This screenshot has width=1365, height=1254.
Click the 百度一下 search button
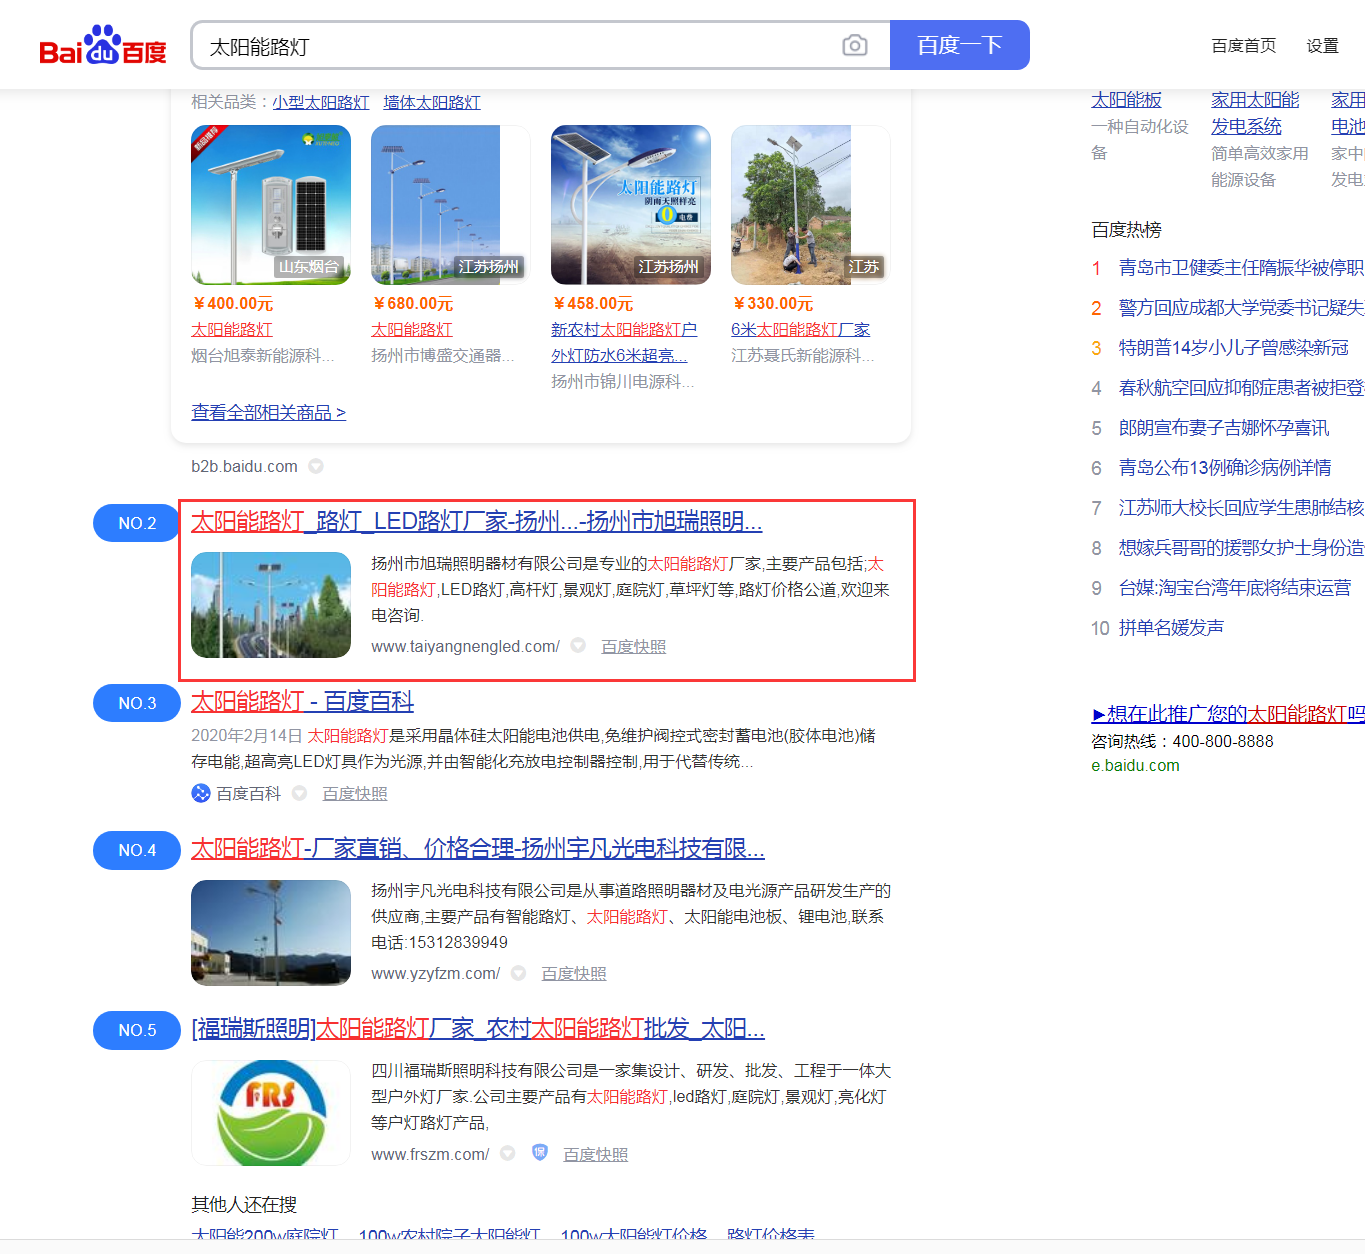[x=960, y=45]
